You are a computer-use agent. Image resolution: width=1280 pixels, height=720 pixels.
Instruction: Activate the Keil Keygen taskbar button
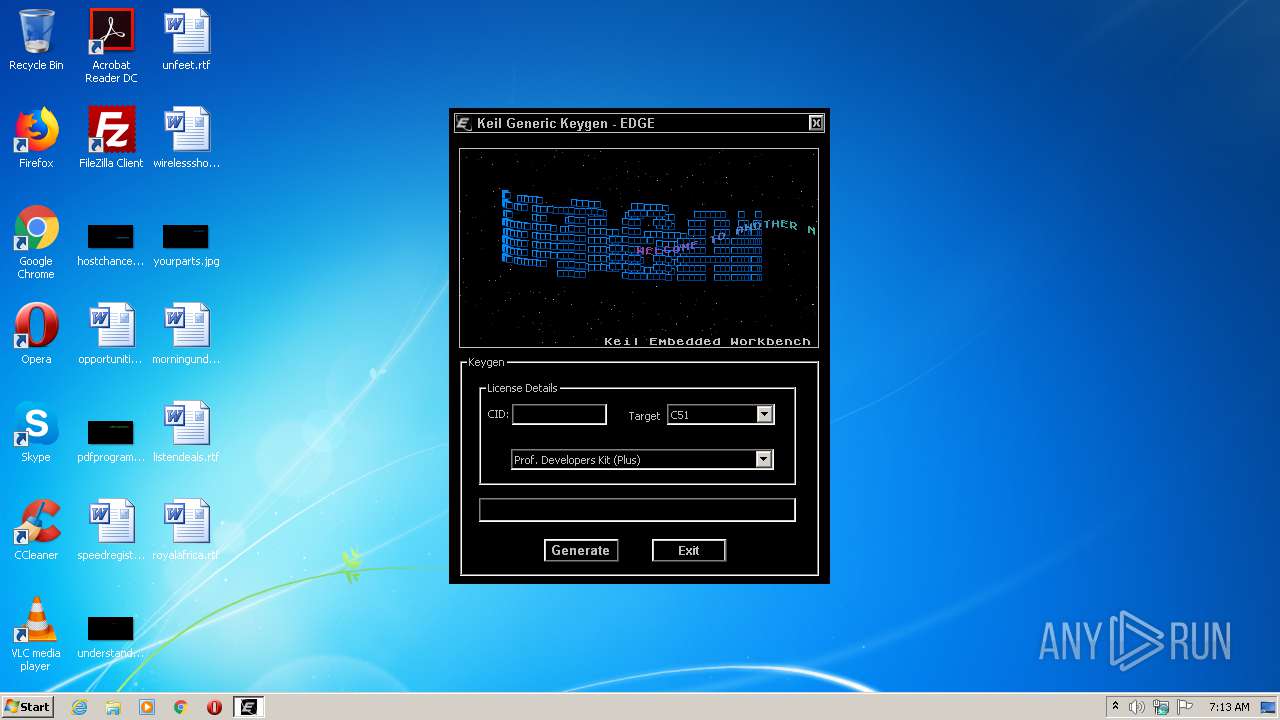(248, 707)
